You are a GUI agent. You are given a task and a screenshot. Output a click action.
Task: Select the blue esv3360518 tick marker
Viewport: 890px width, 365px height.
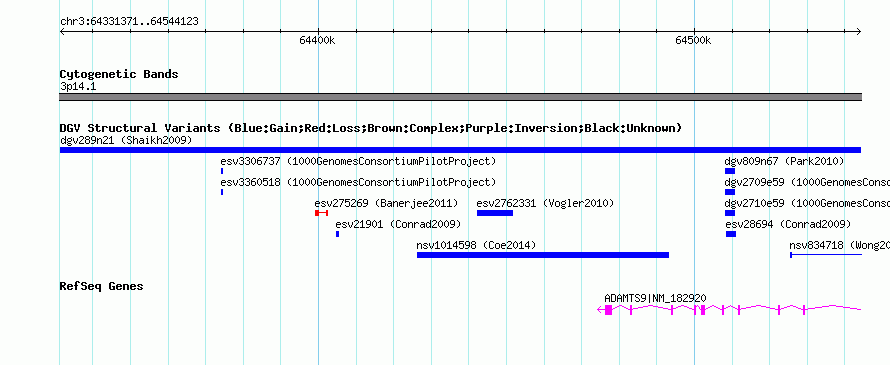coord(222,192)
